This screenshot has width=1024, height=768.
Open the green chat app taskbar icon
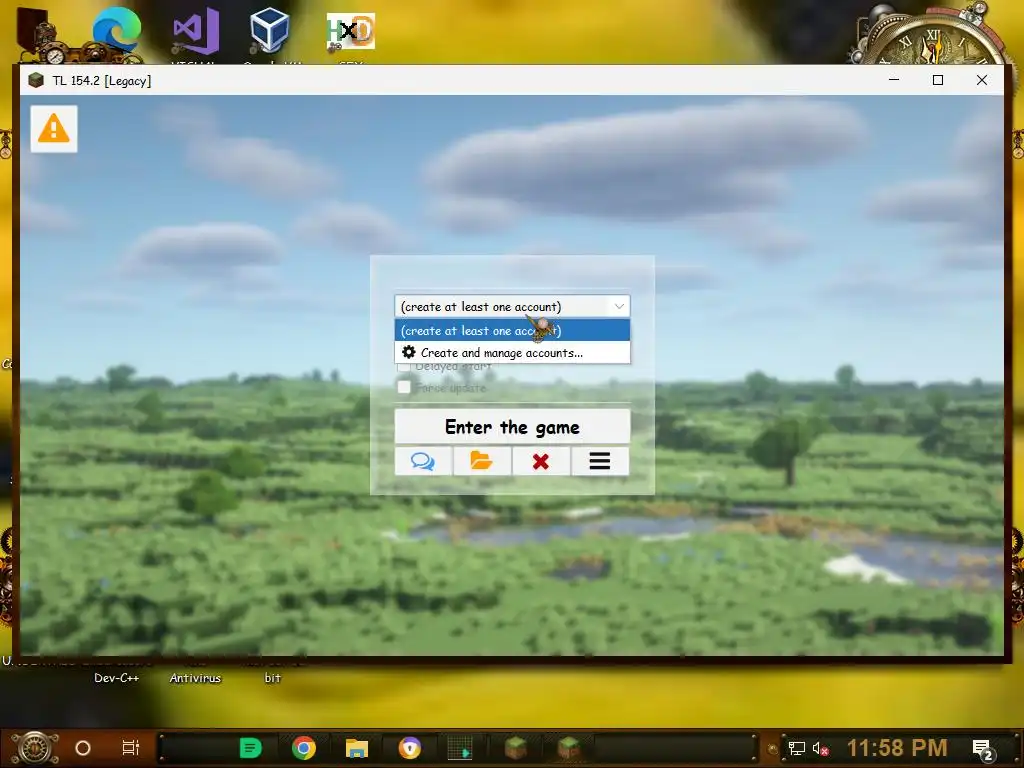[x=250, y=748]
